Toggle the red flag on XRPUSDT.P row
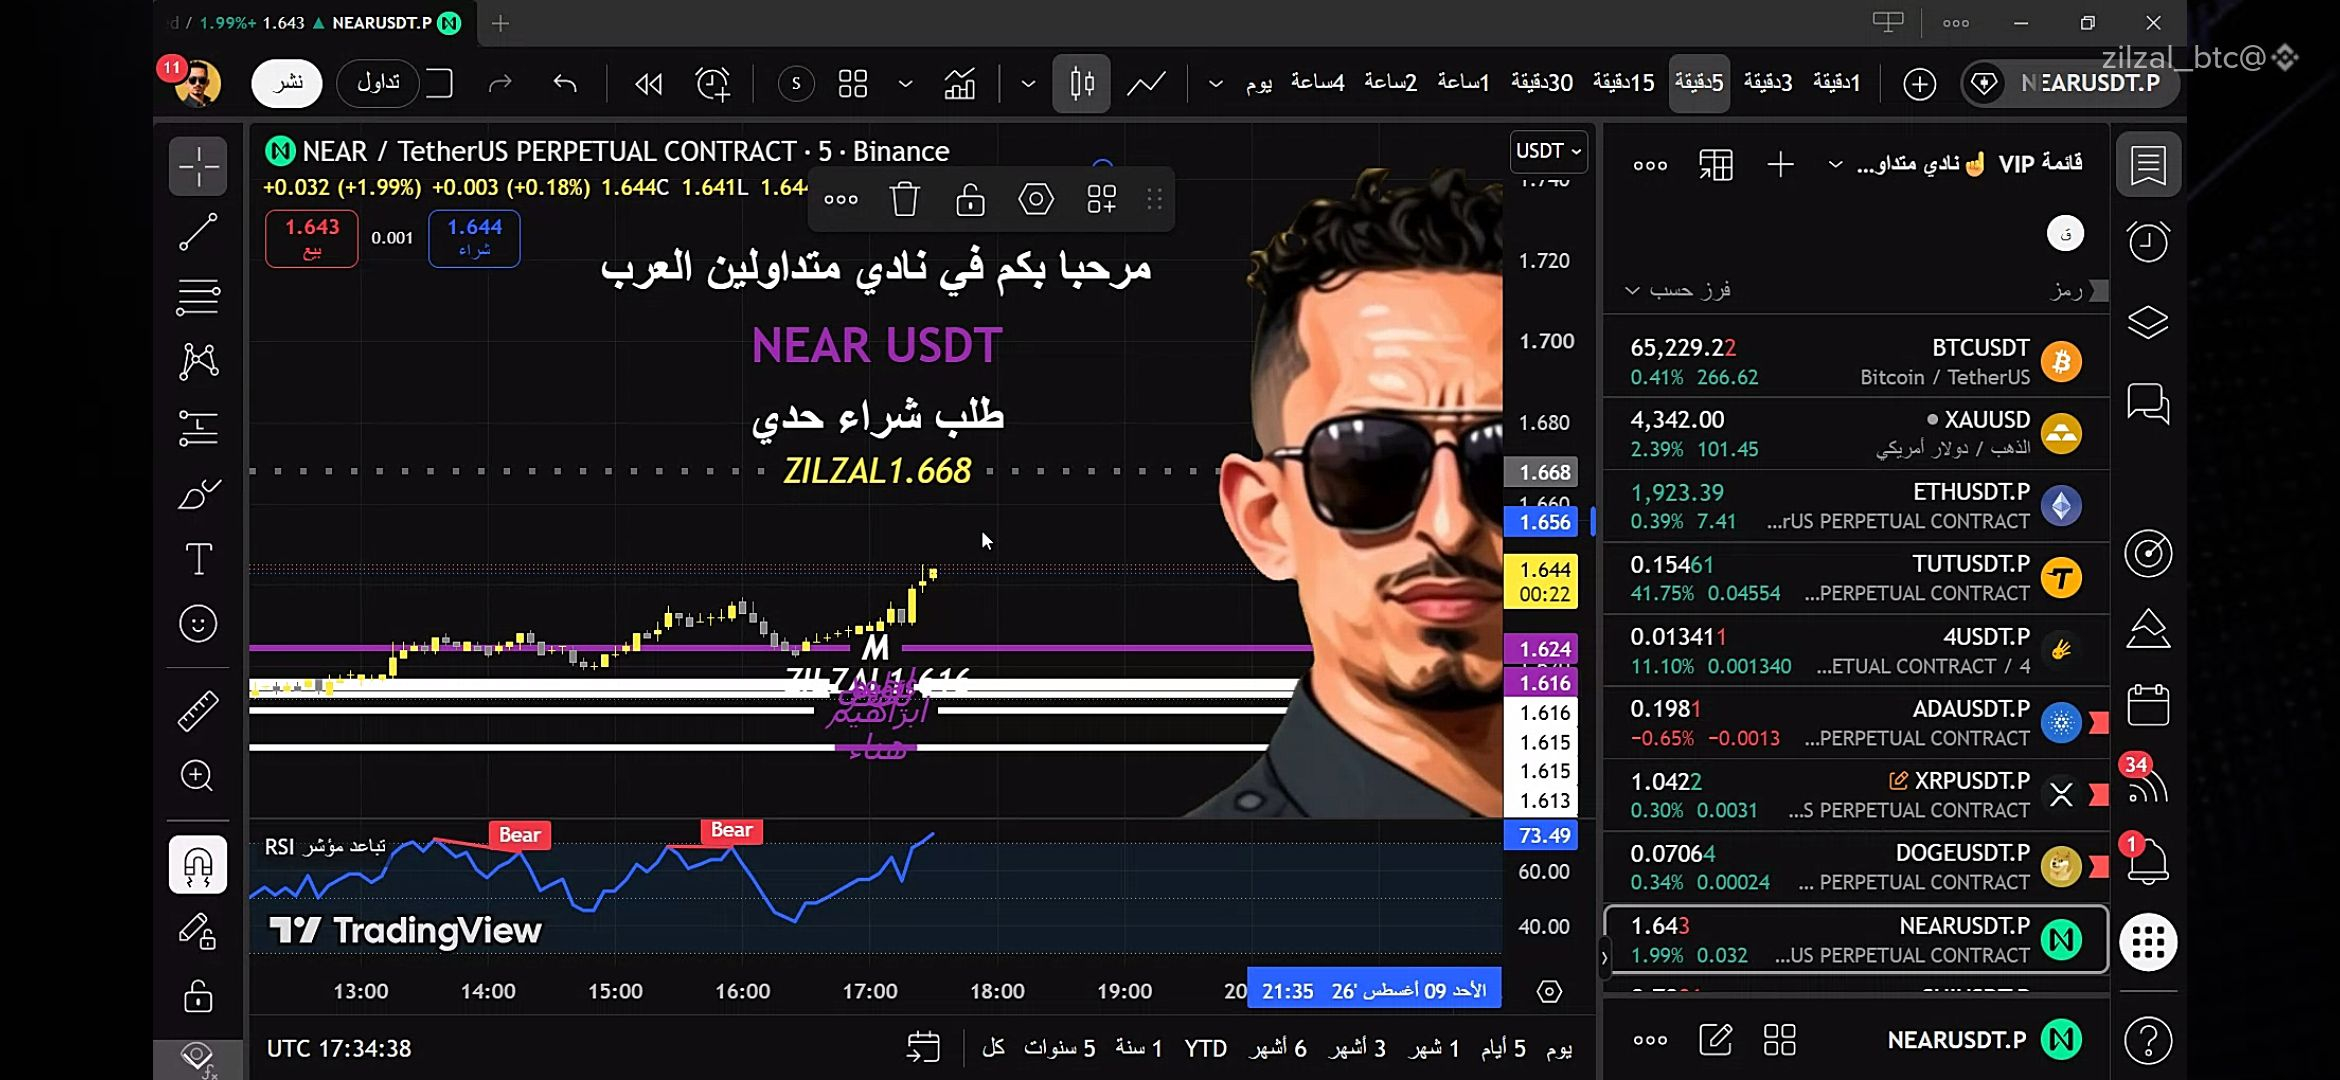Screen dimensions: 2340x1080 pos(2099,795)
